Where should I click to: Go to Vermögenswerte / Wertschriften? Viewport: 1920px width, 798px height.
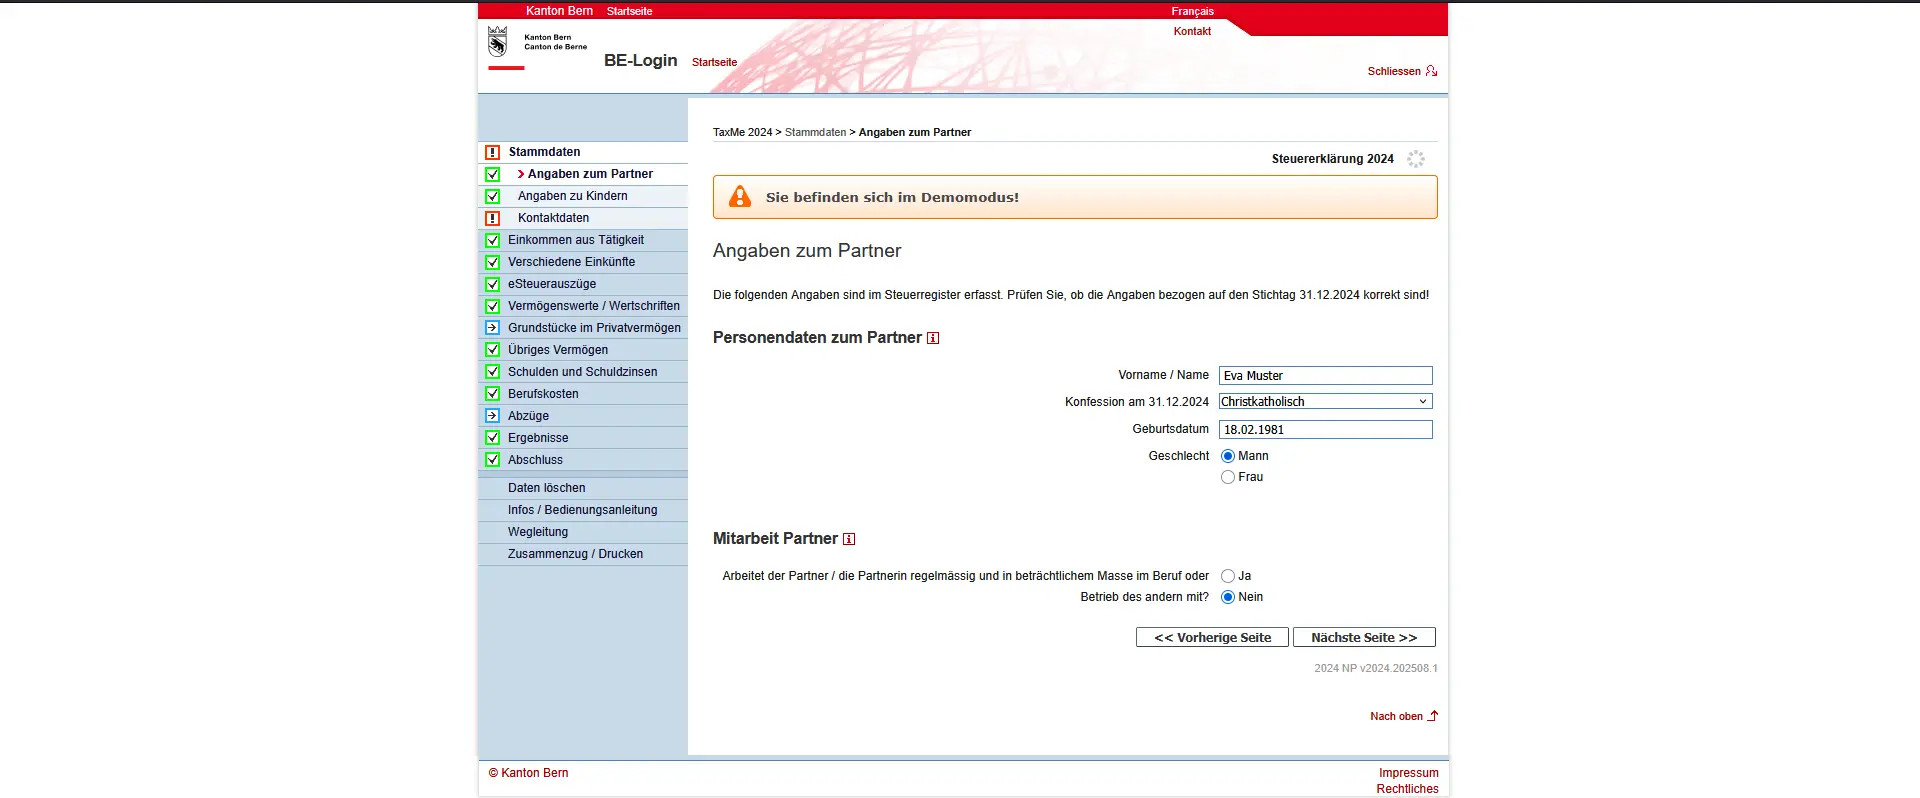[x=593, y=306]
